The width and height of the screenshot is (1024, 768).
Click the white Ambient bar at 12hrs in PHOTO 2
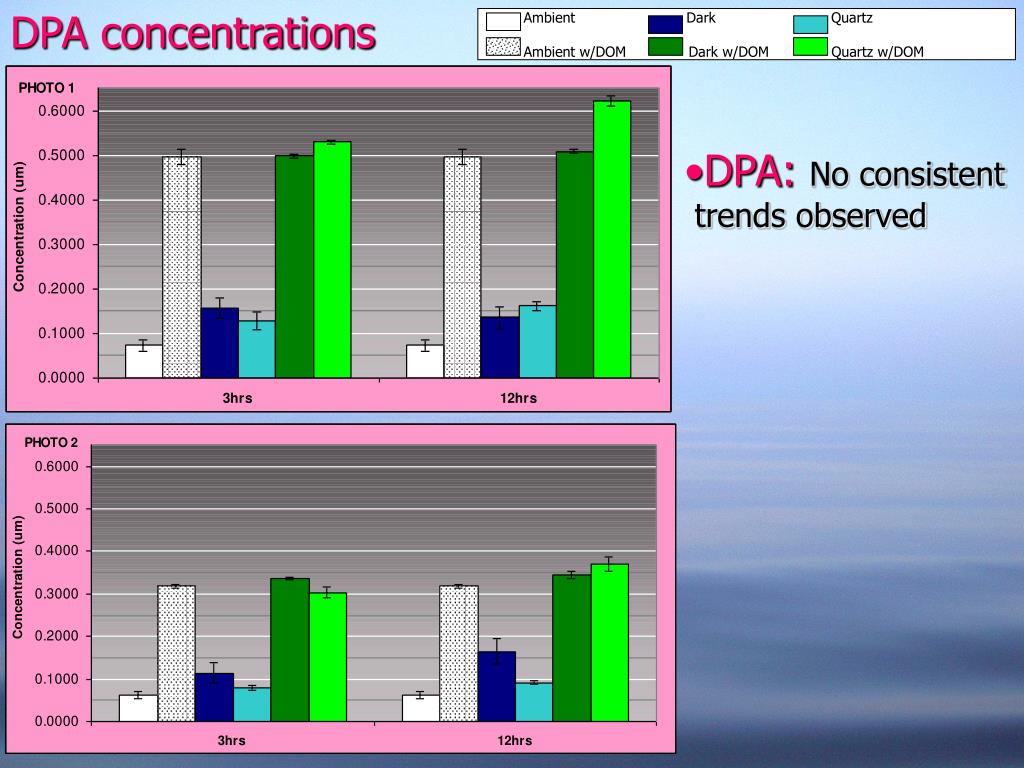(x=421, y=709)
